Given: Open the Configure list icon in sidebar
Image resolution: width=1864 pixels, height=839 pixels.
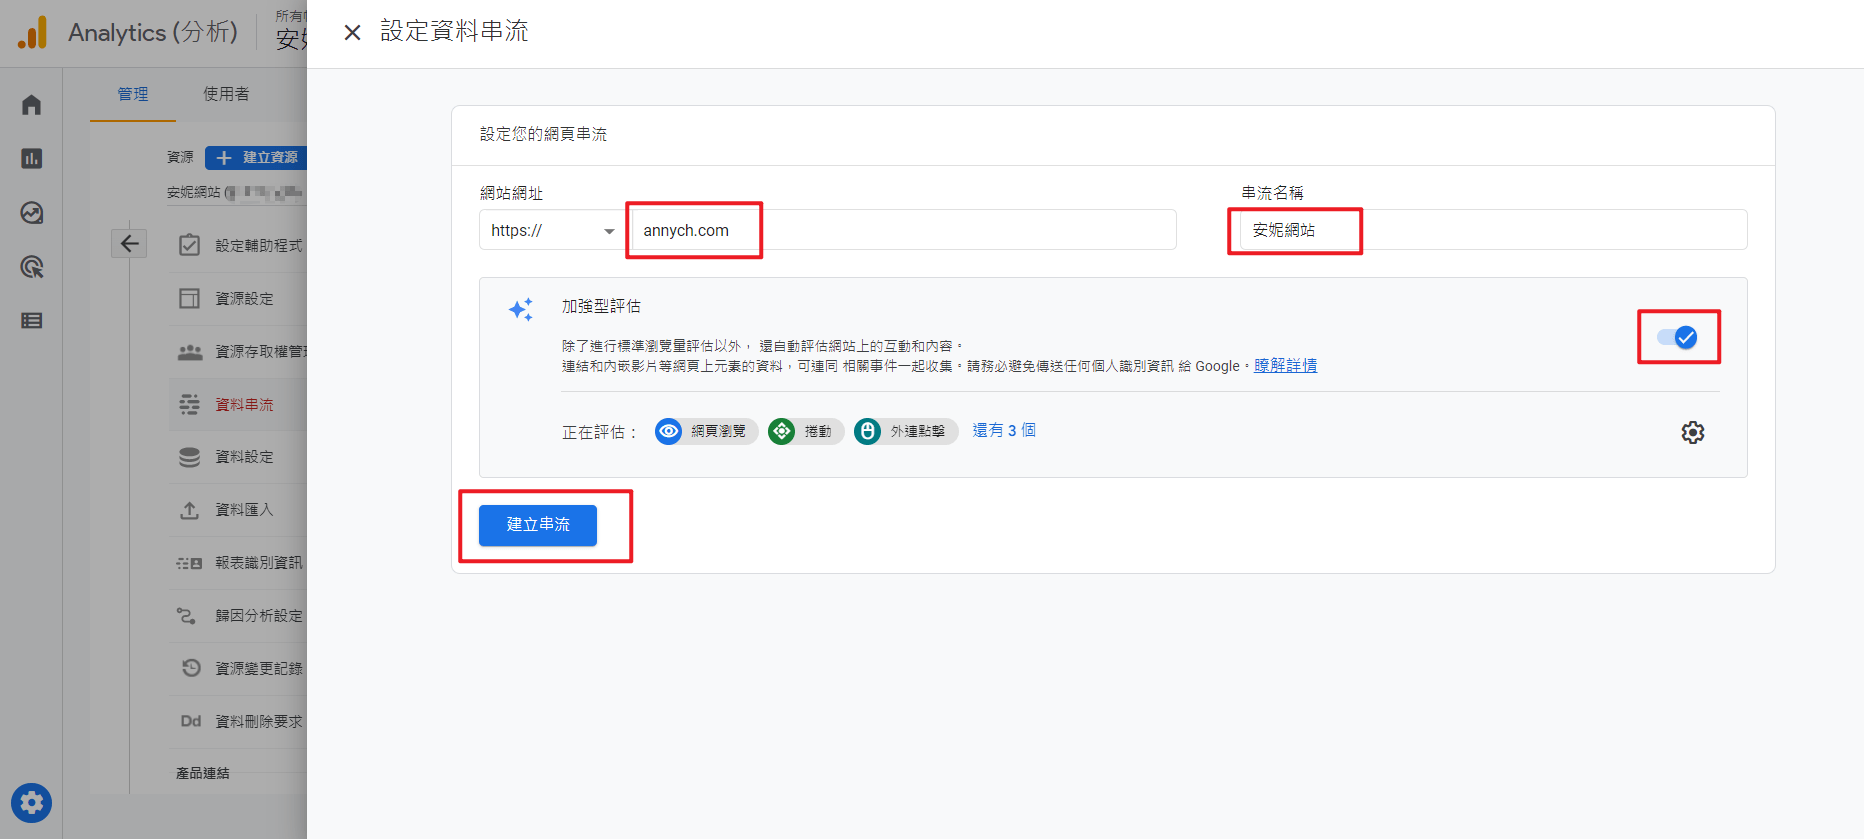Looking at the screenshot, I should [32, 321].
